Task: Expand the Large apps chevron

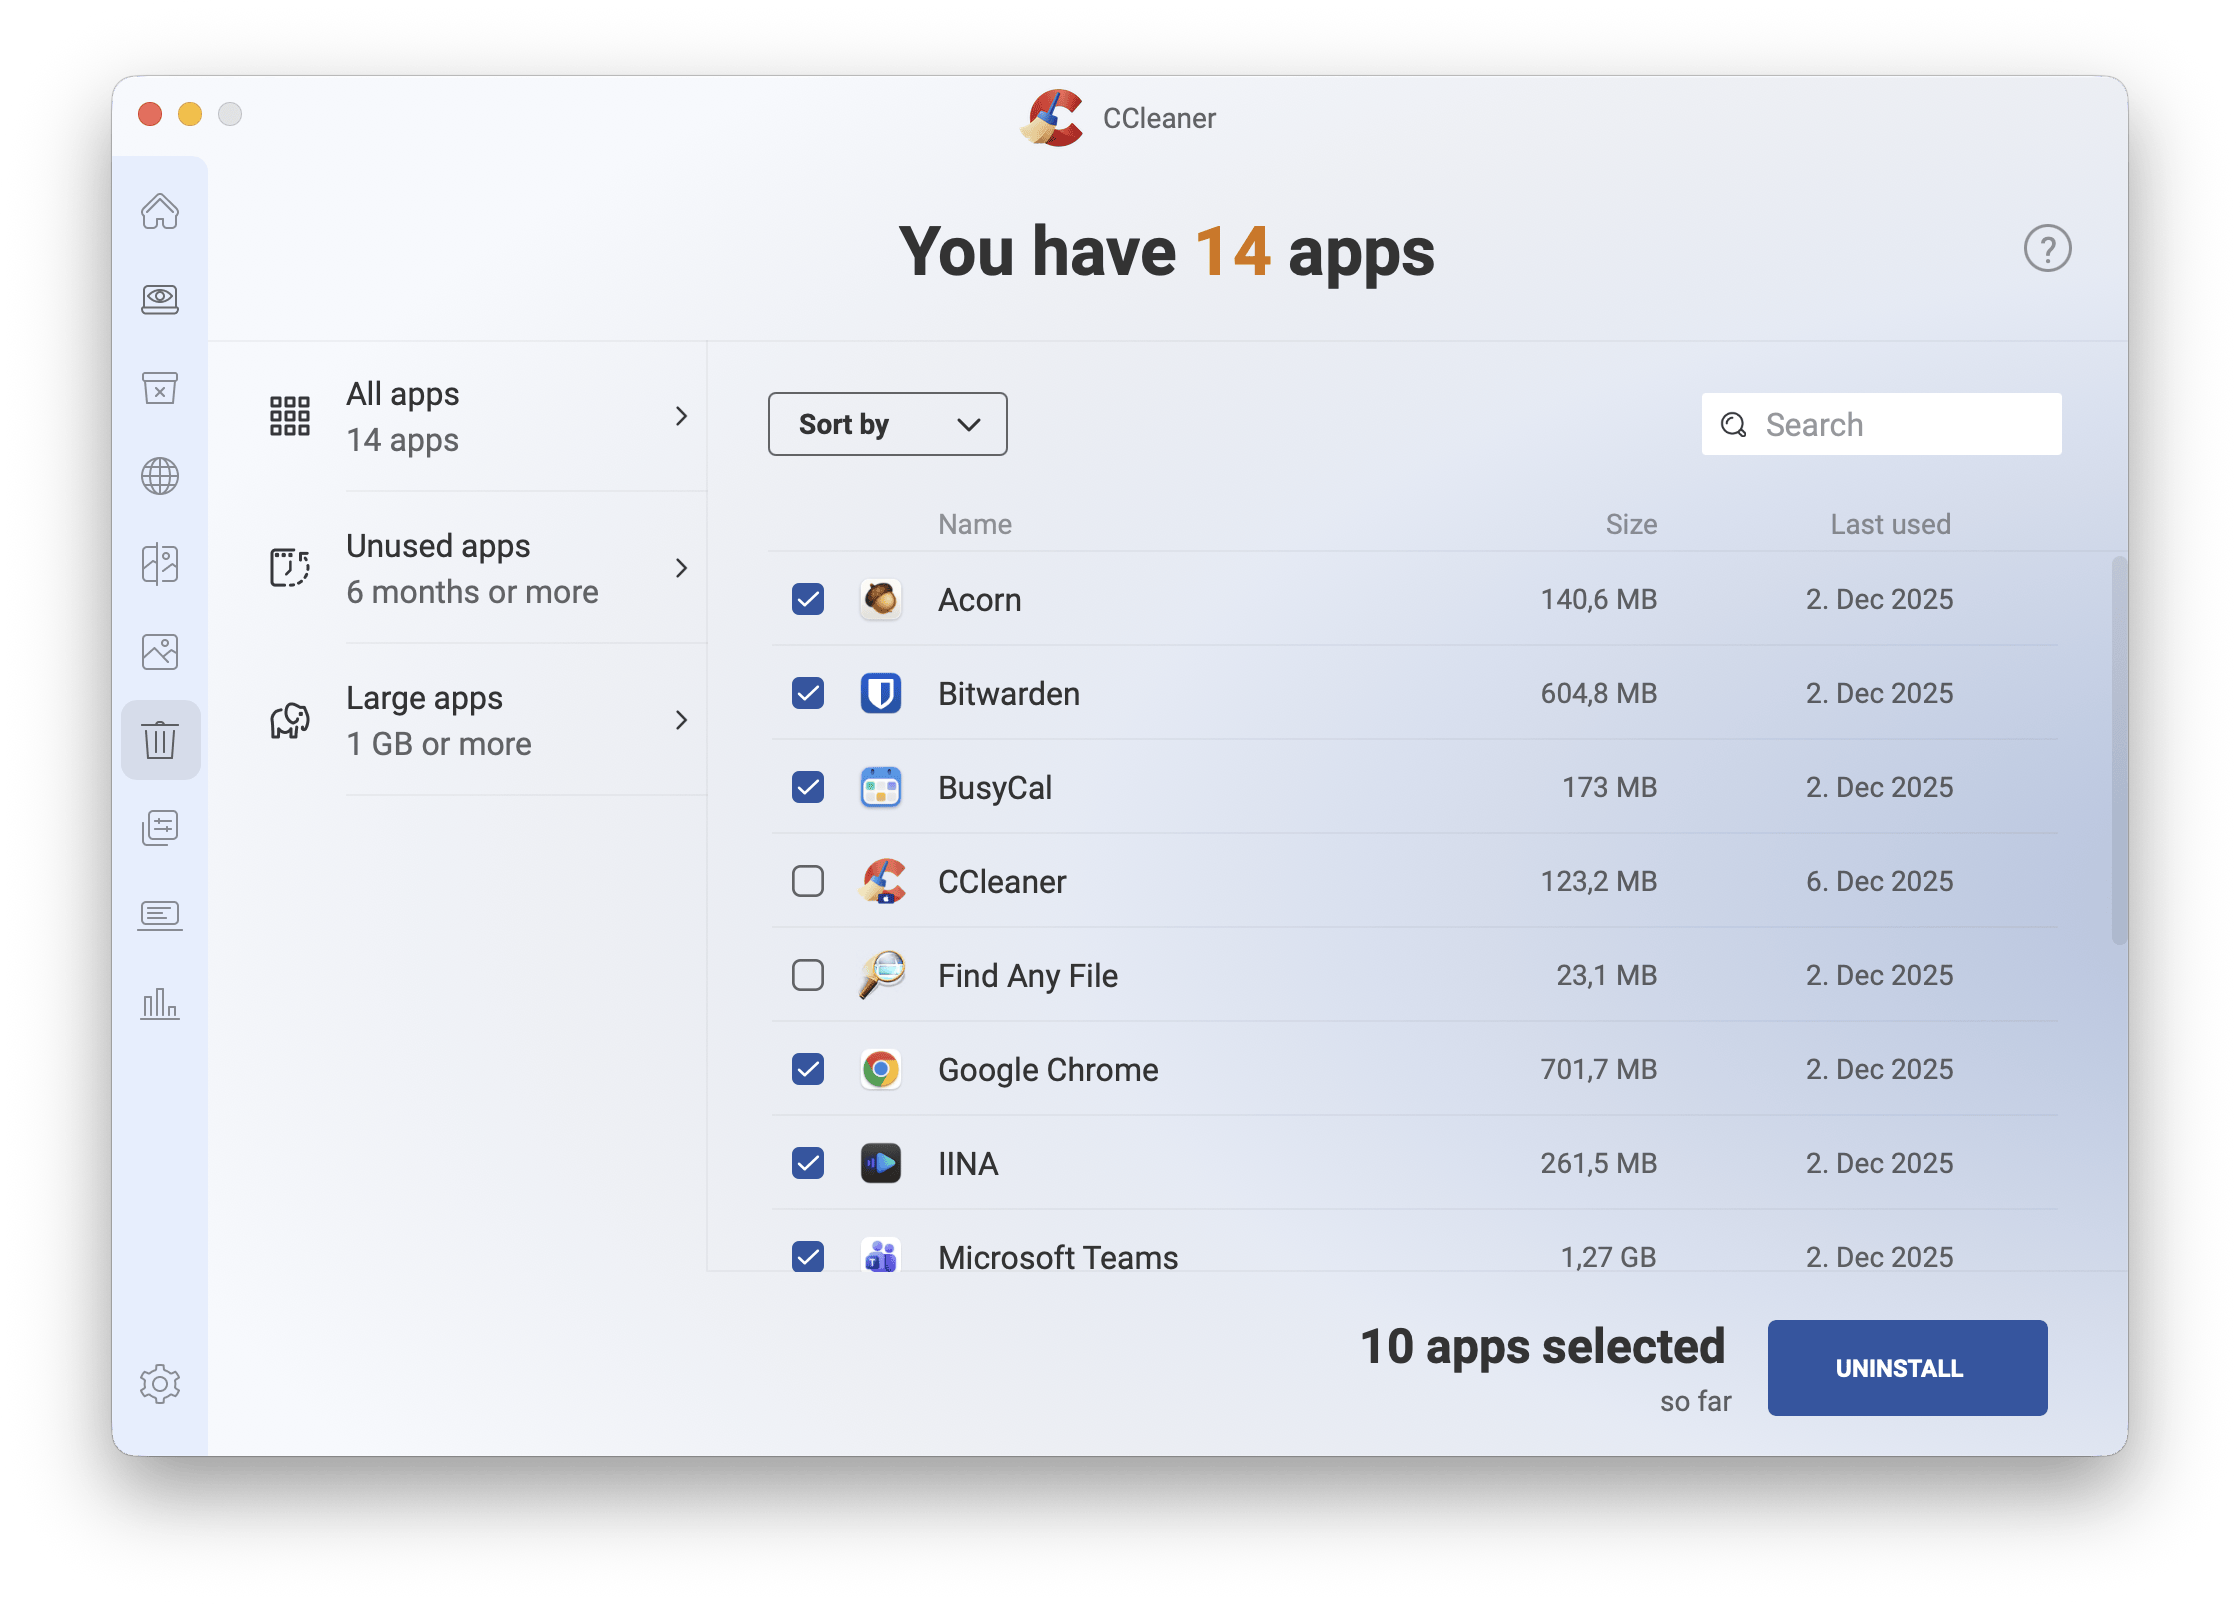Action: [x=681, y=720]
